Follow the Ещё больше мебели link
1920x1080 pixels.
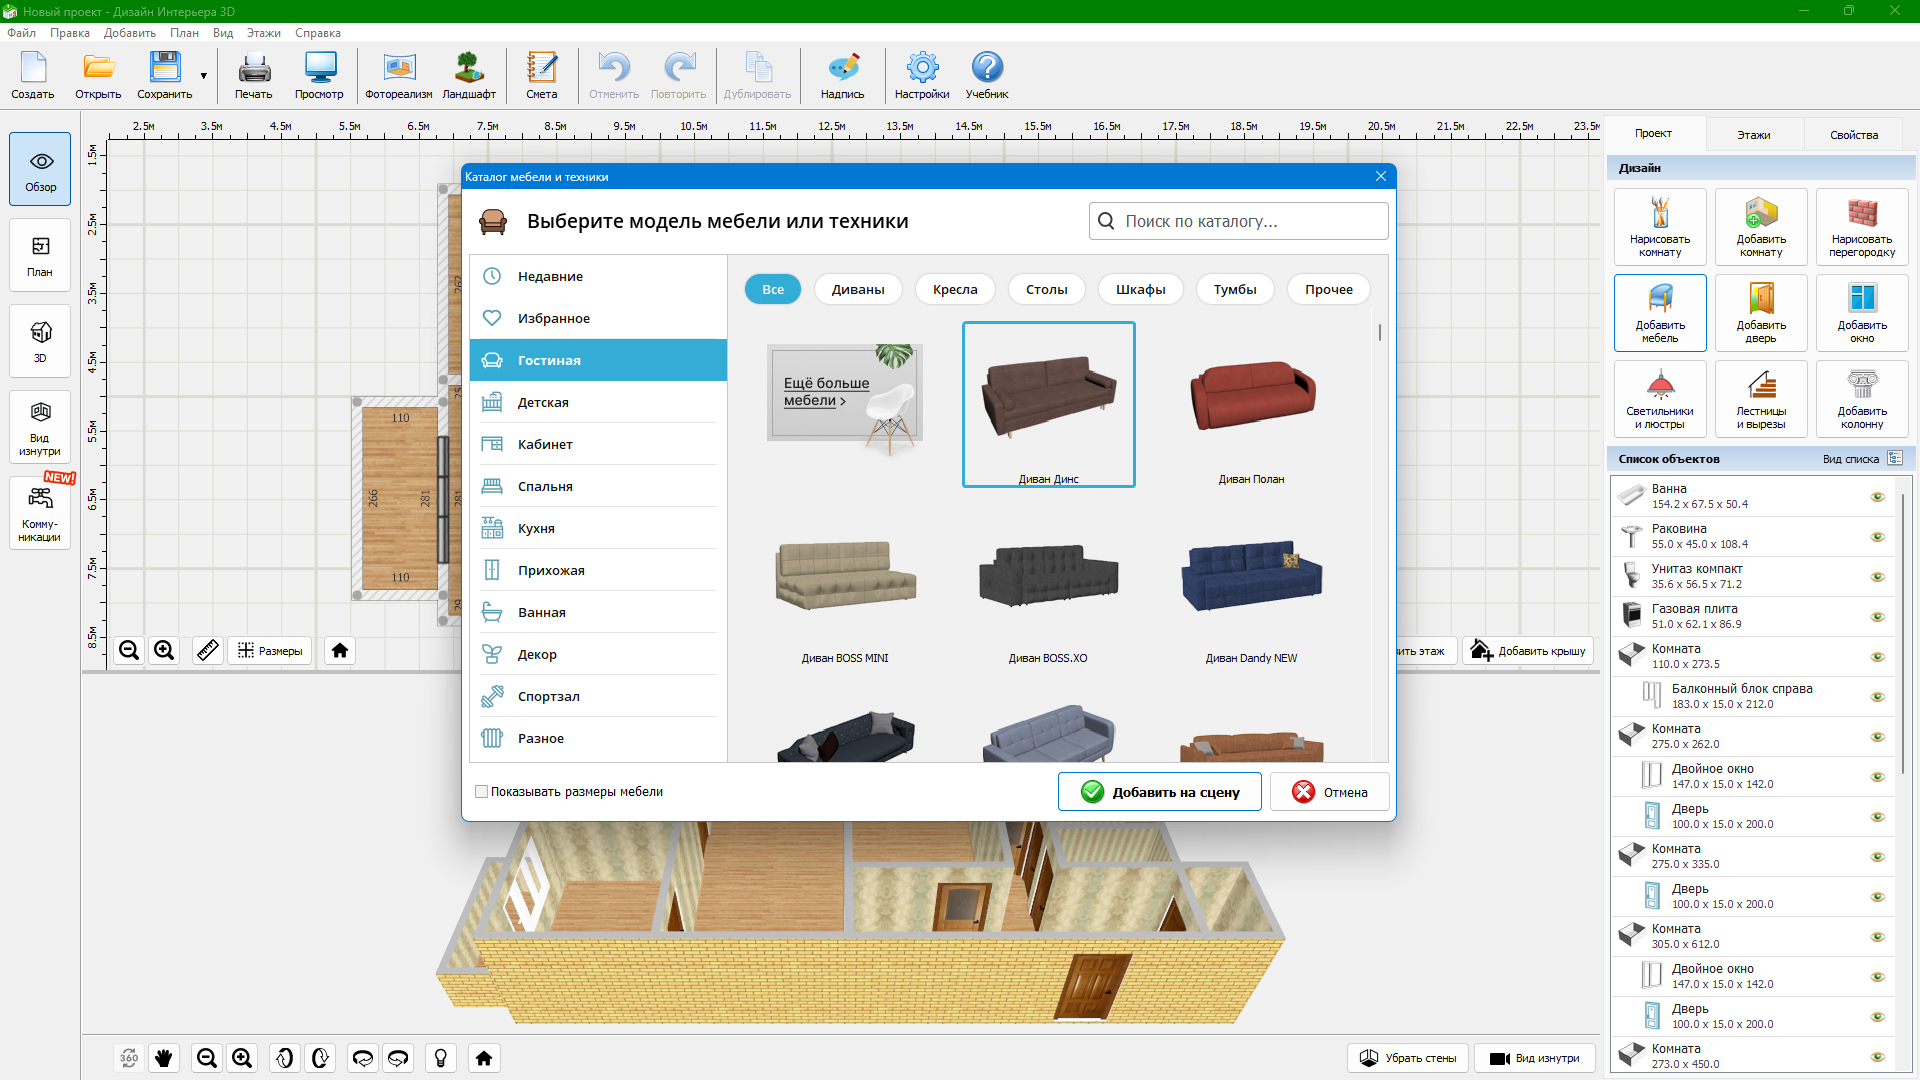click(x=825, y=392)
